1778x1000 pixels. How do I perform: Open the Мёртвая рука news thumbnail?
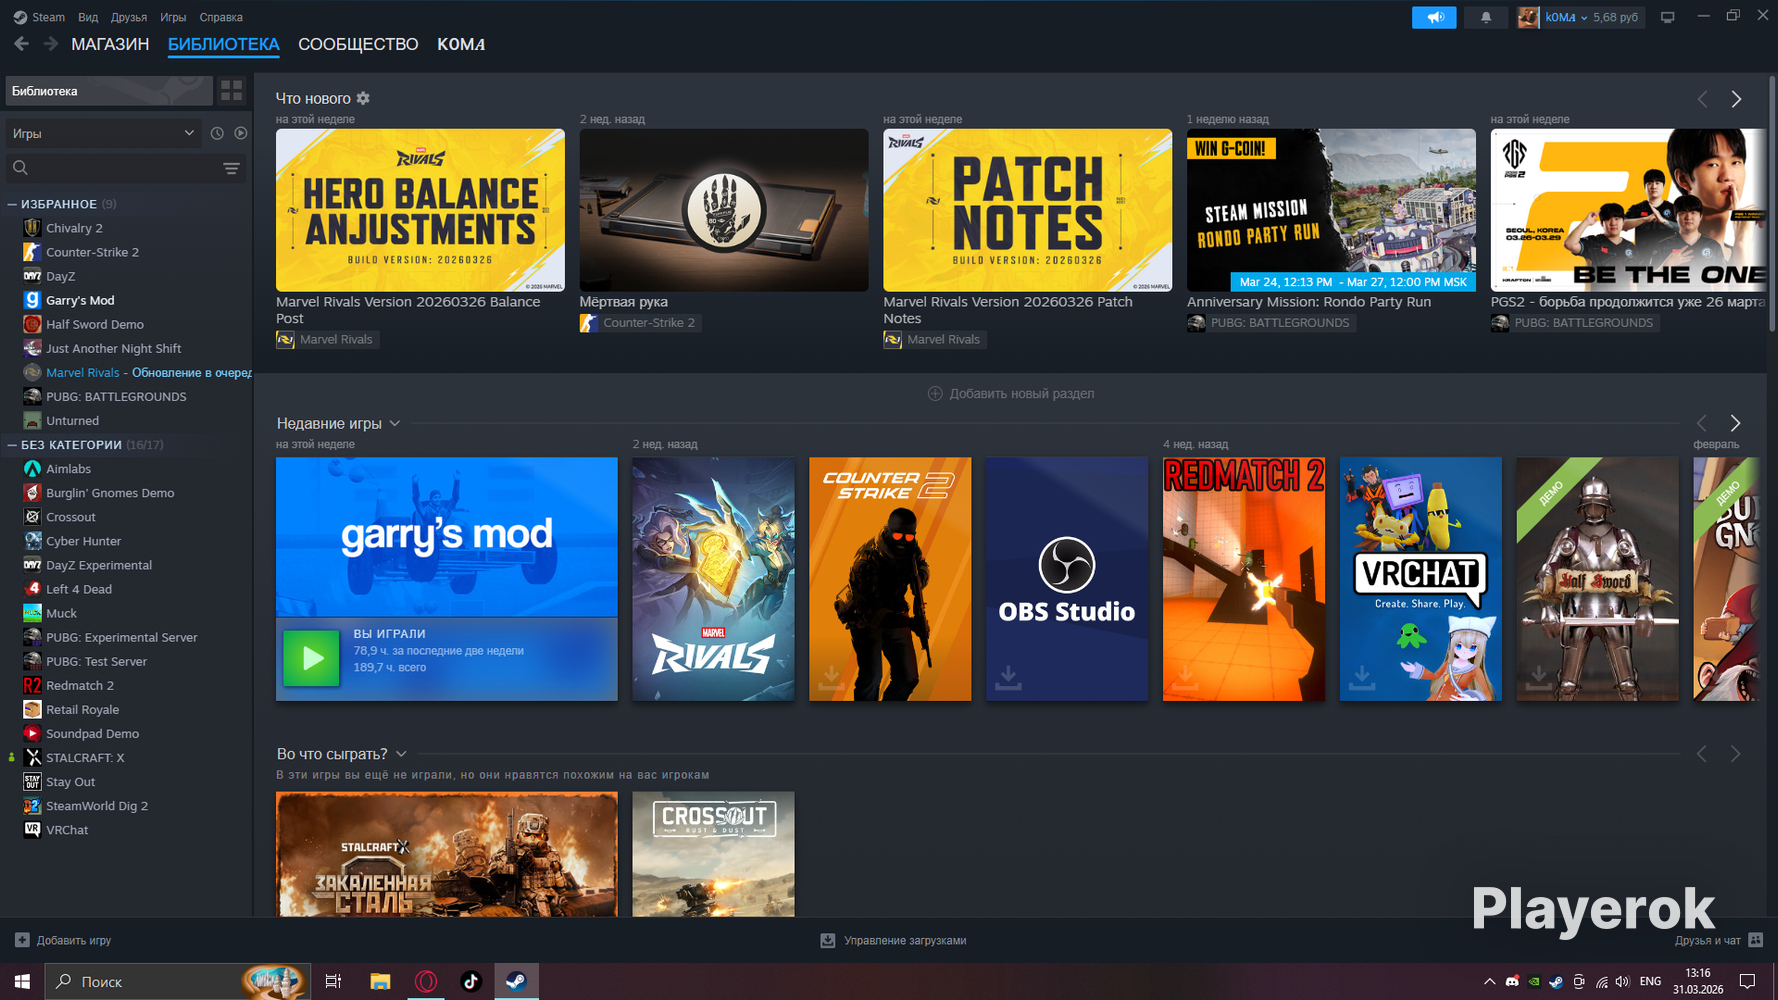point(724,210)
